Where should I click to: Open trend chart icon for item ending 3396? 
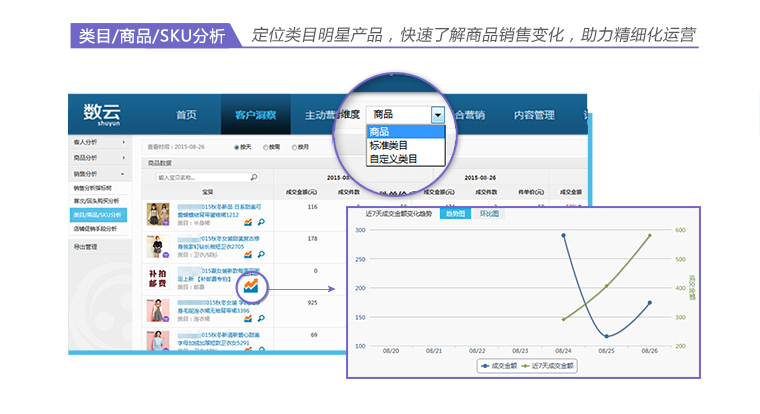[248, 318]
